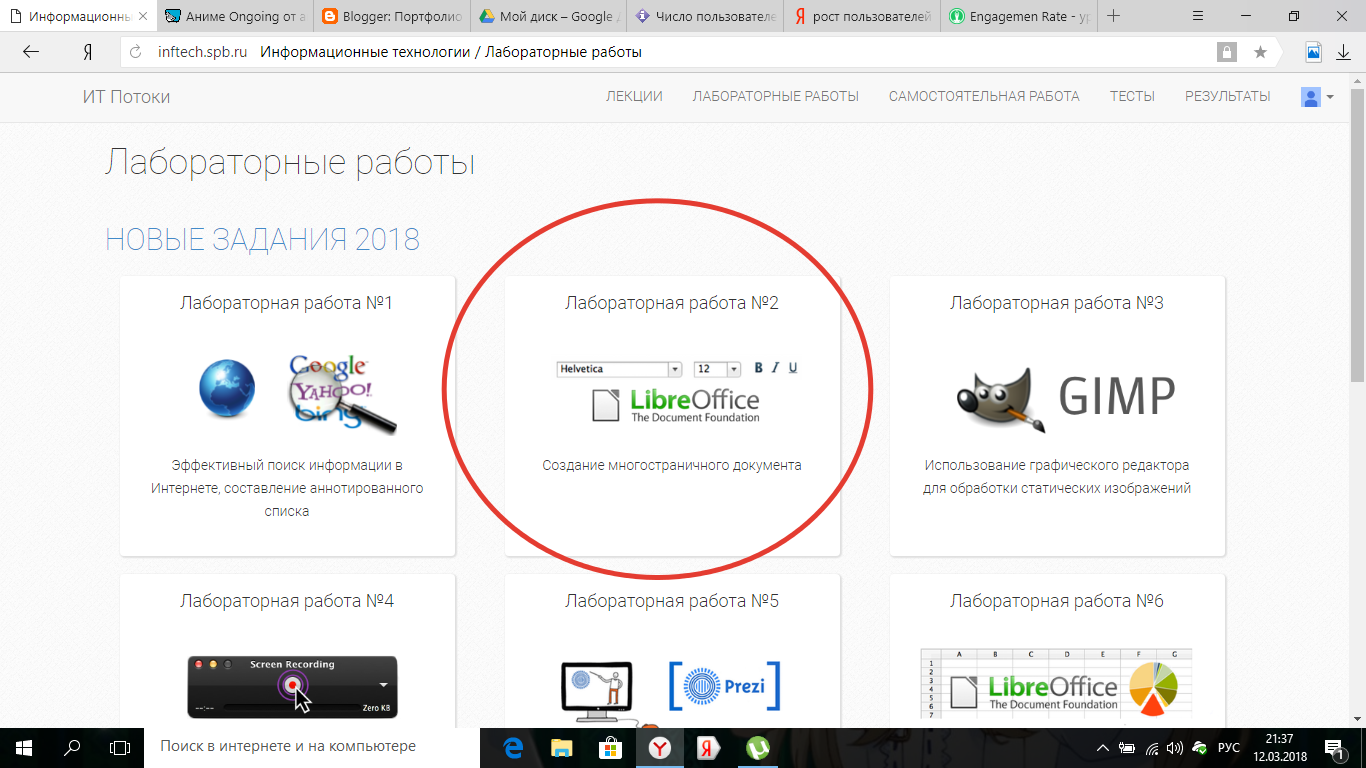The image size is (1366, 768).
Task: Click the Lab 3 description about графического редактора
Action: pyautogui.click(x=1057, y=477)
